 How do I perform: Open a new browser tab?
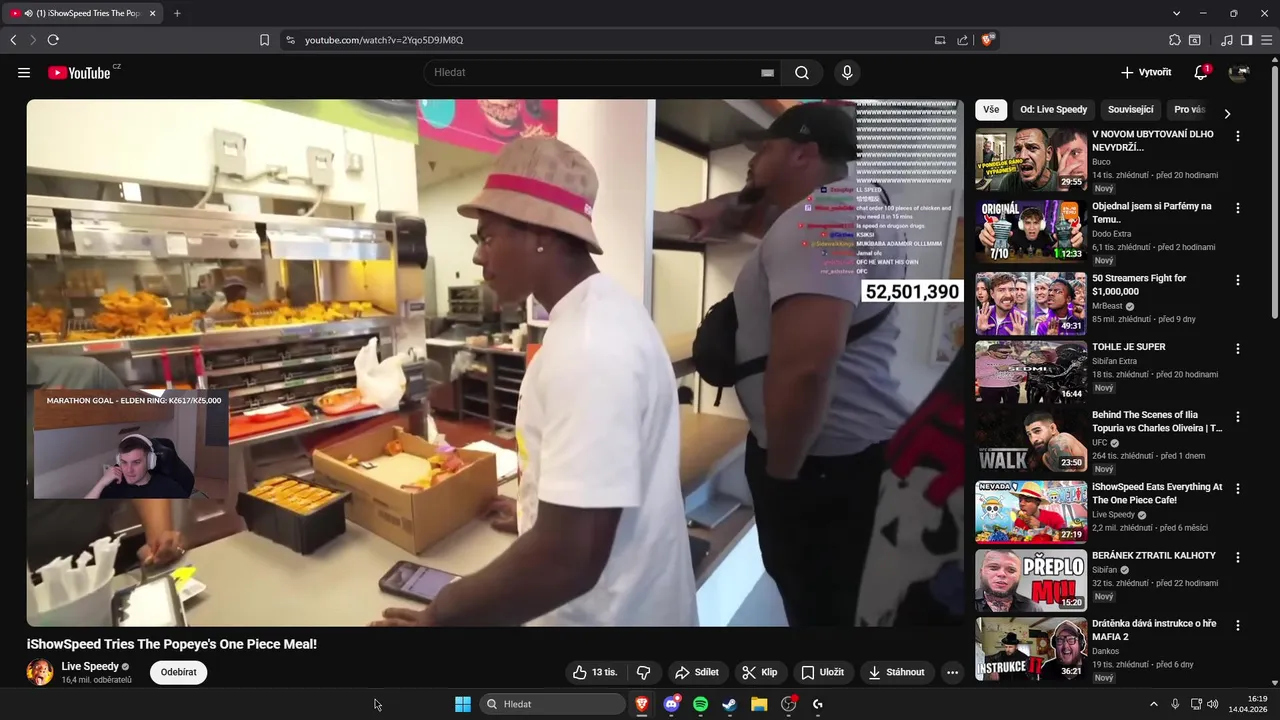pyautogui.click(x=177, y=13)
